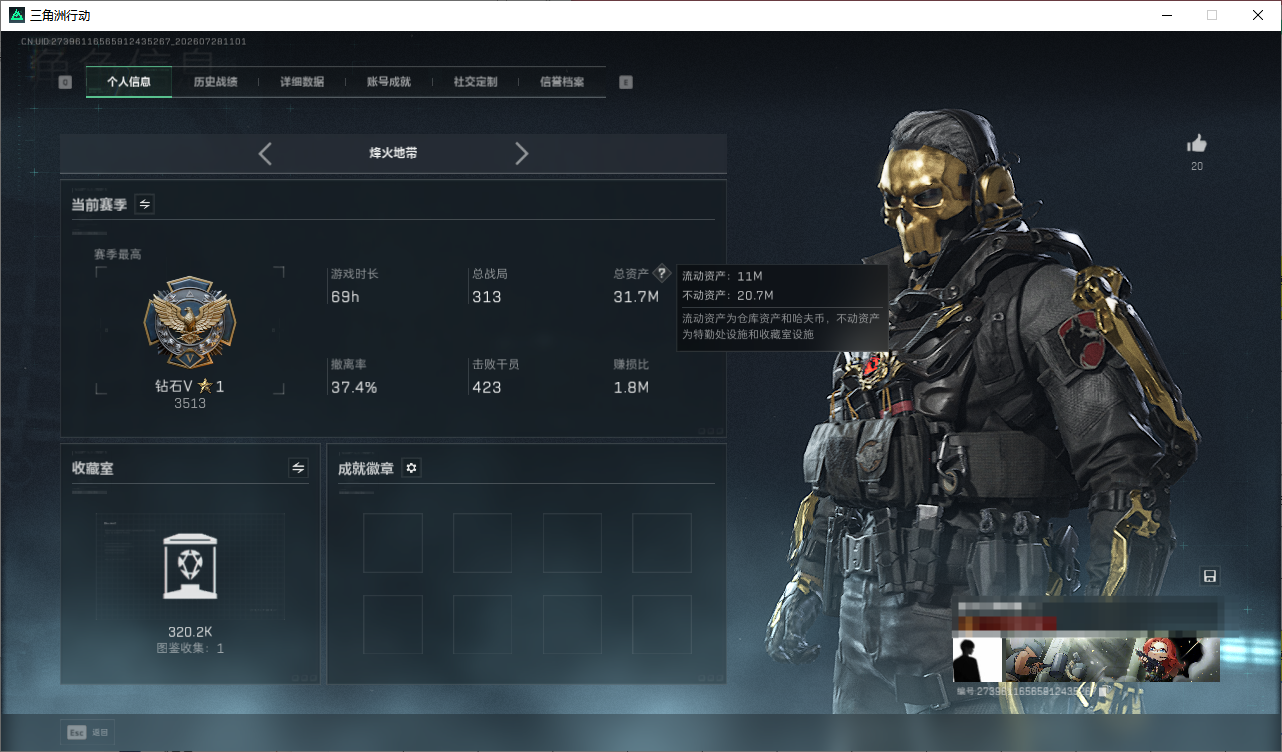Click the 击败干员 label
This screenshot has width=1282, height=752.
coord(496,364)
